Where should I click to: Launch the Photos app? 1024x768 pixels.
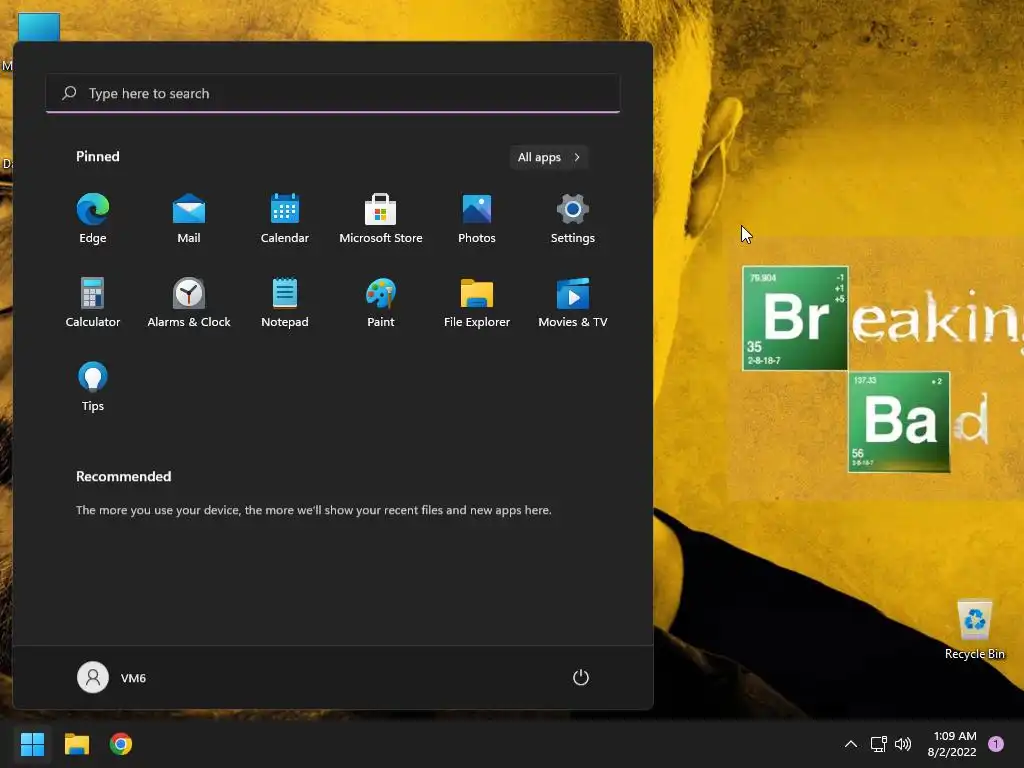(477, 219)
